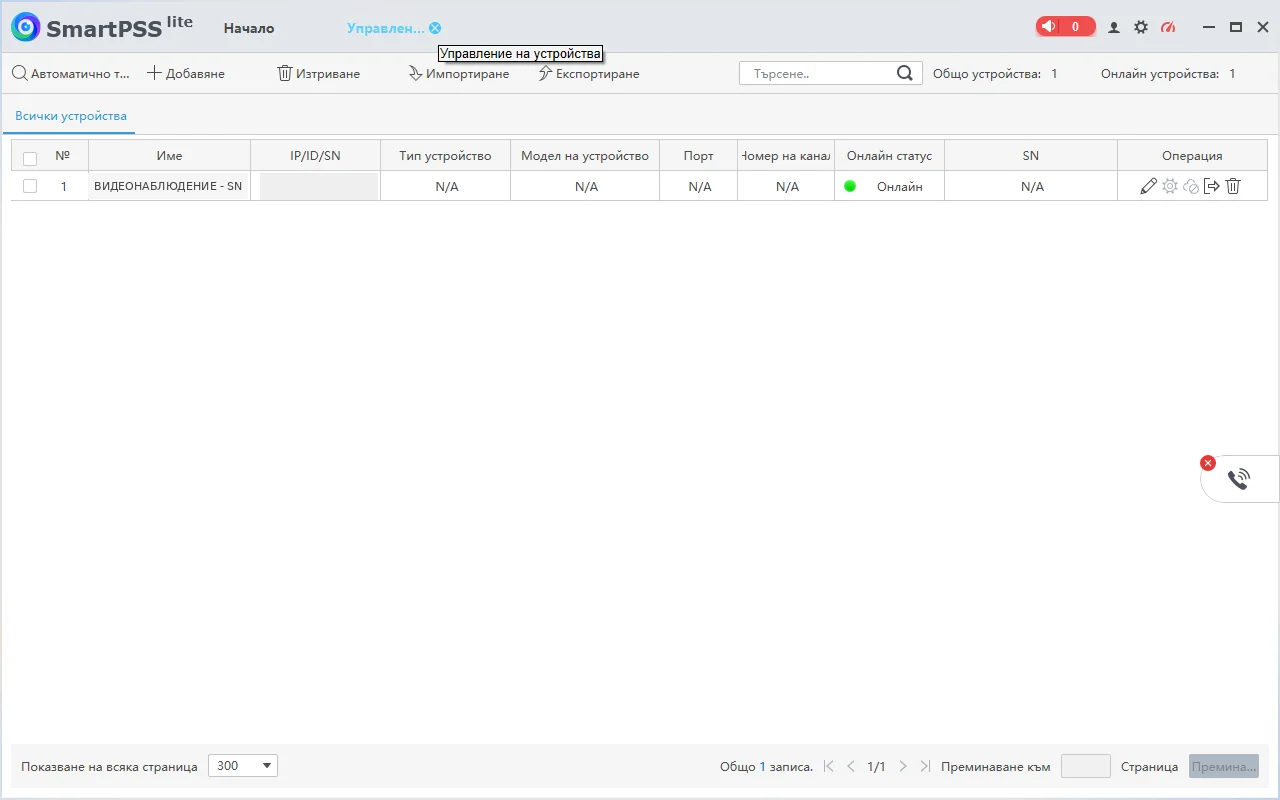
Task: Click the Импортиране button
Action: [x=459, y=73]
